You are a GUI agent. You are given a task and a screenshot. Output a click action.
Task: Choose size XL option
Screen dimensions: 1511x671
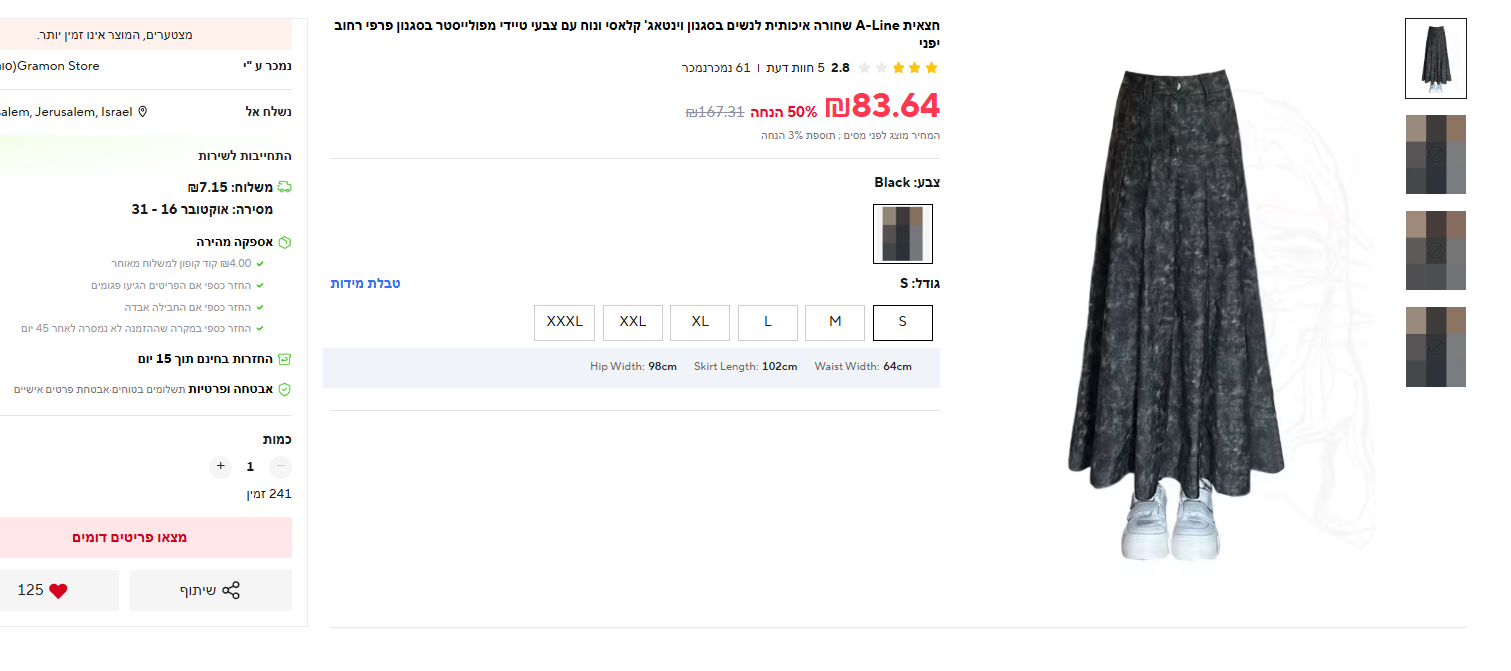pyautogui.click(x=700, y=322)
